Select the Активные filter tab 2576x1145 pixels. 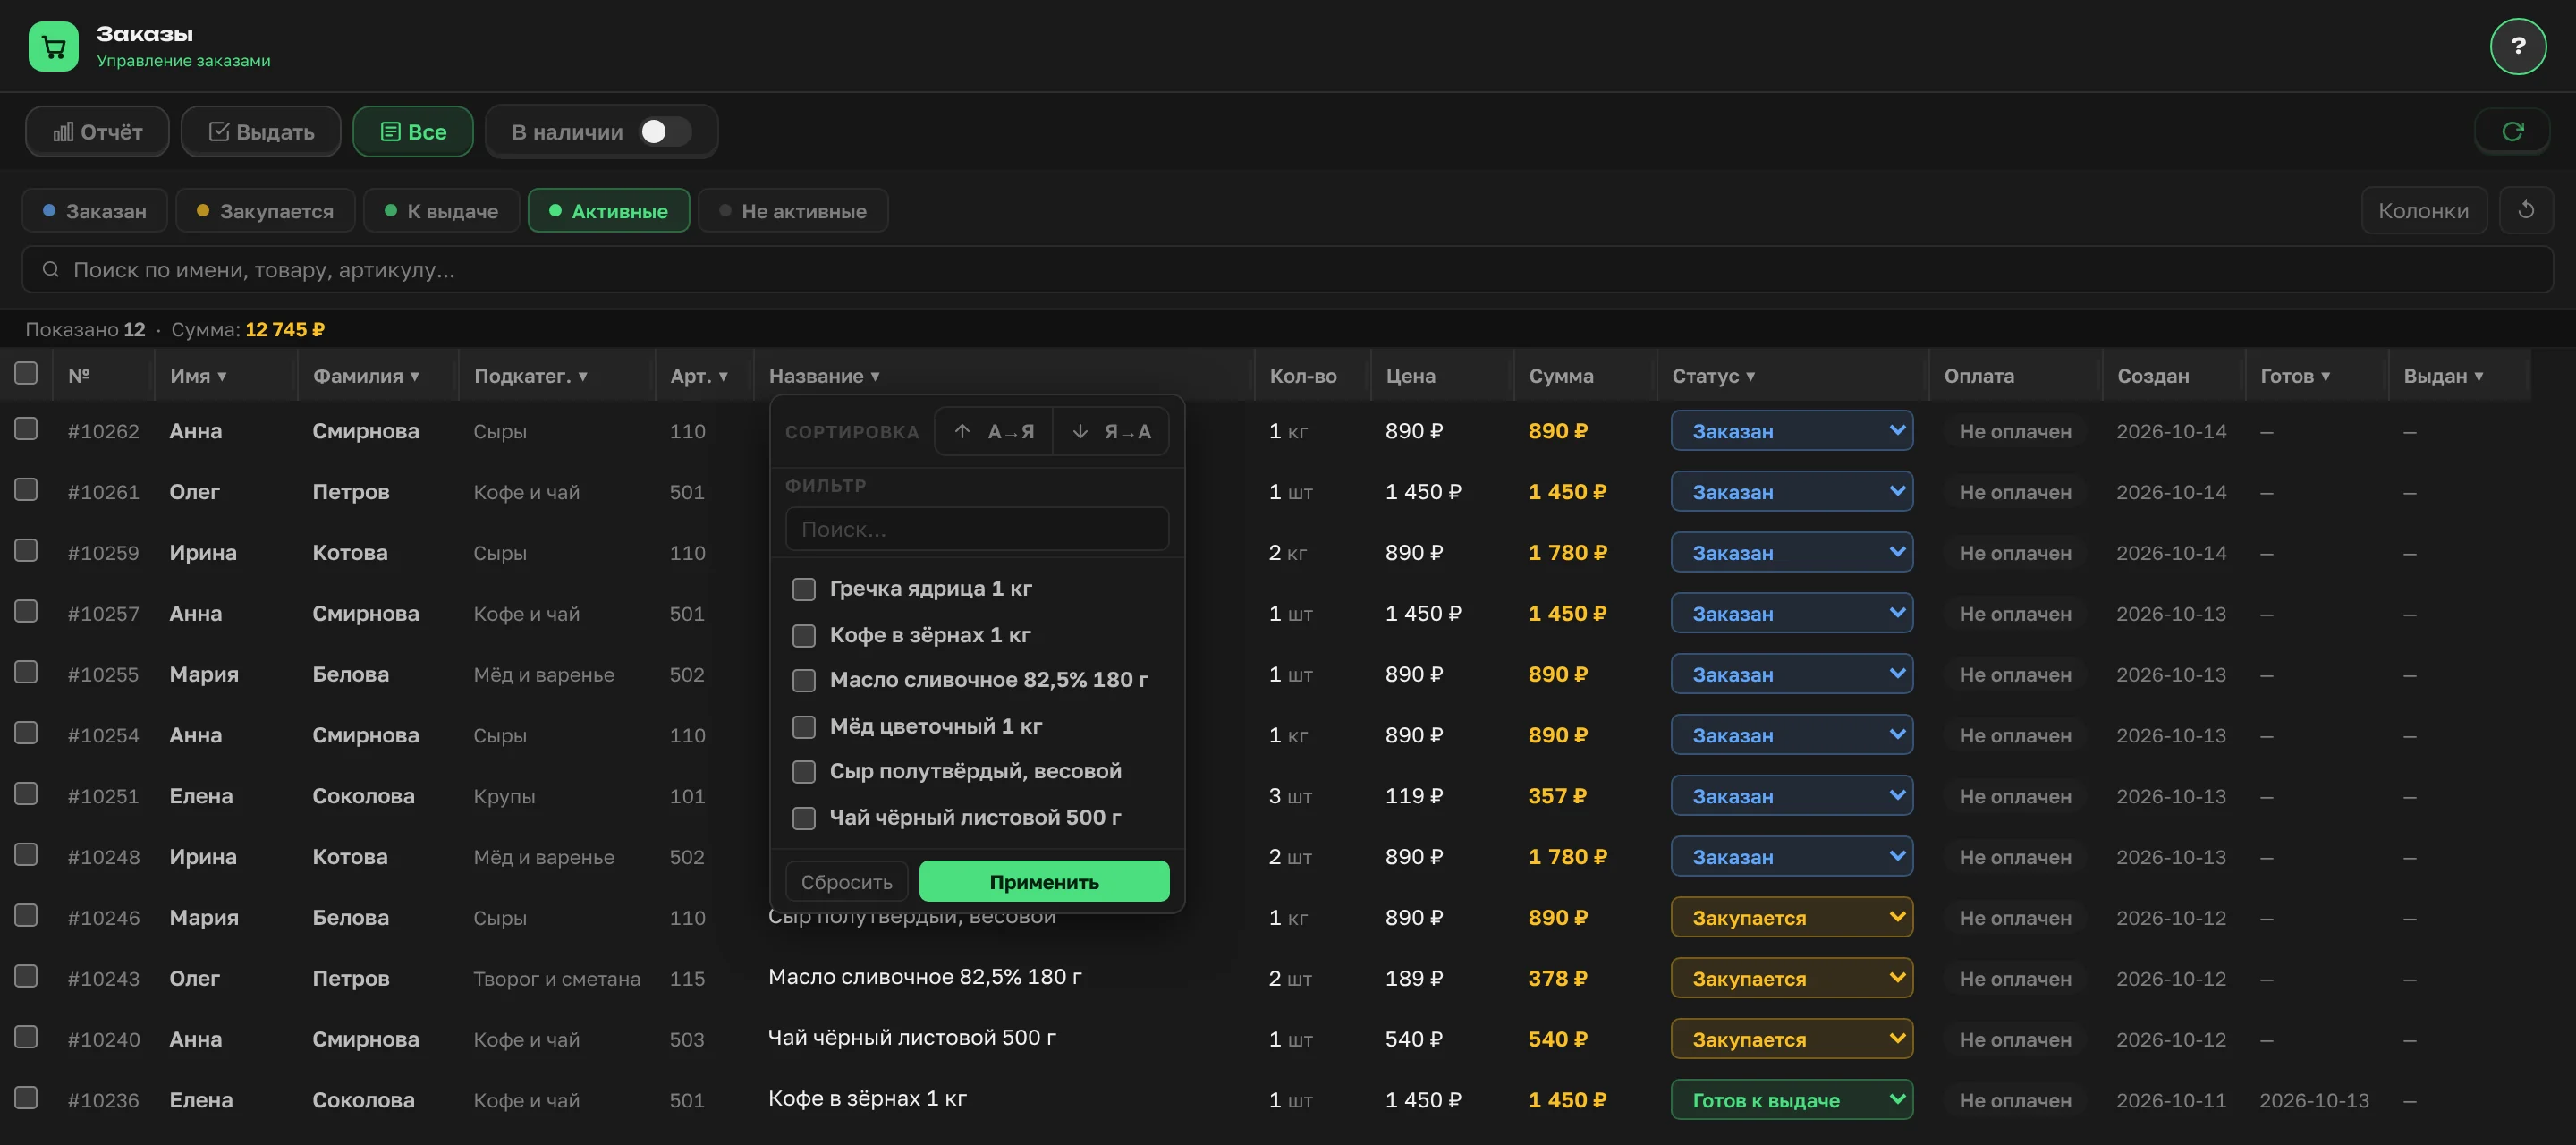[x=608, y=211]
